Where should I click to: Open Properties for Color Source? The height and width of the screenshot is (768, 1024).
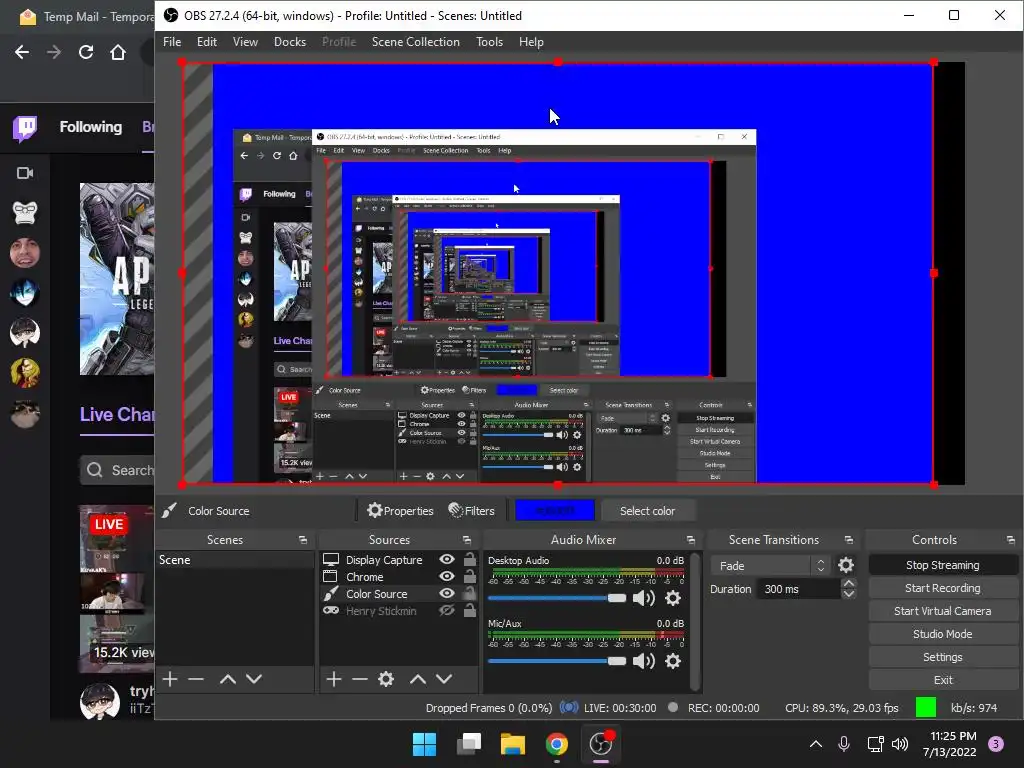click(x=400, y=511)
